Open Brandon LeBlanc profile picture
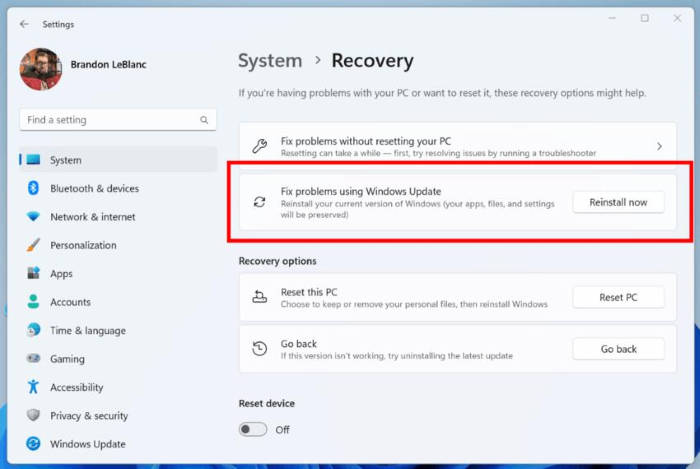Screen dimensions: 700x469 (x=41, y=69)
